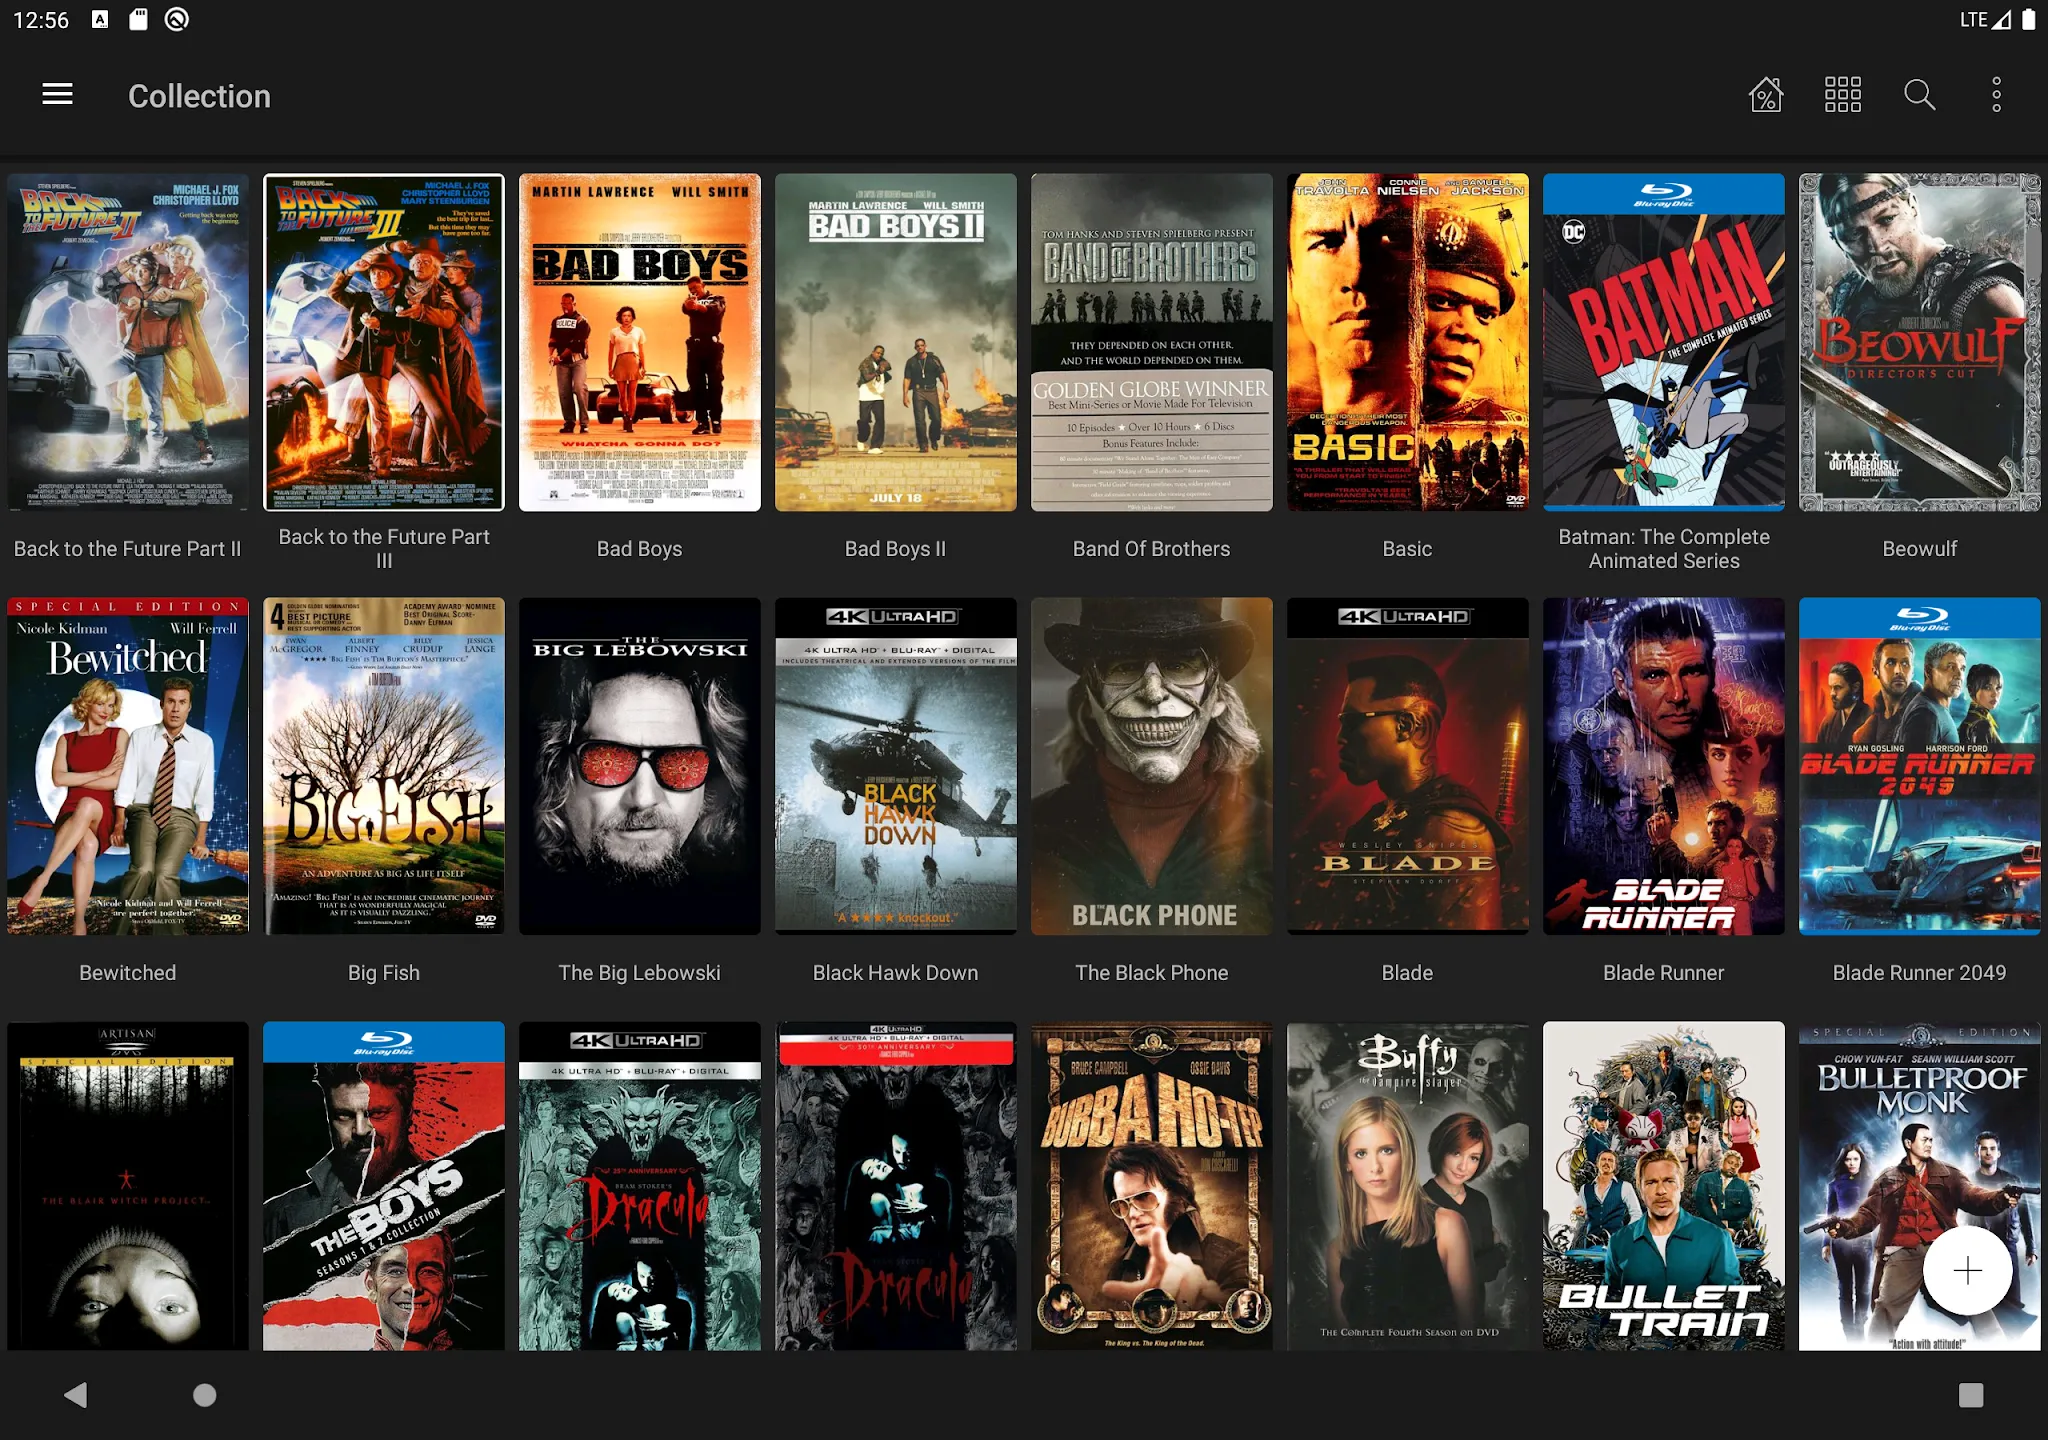
Task: Open The Boys Seasons 1 & 2 cover
Action: [384, 1186]
